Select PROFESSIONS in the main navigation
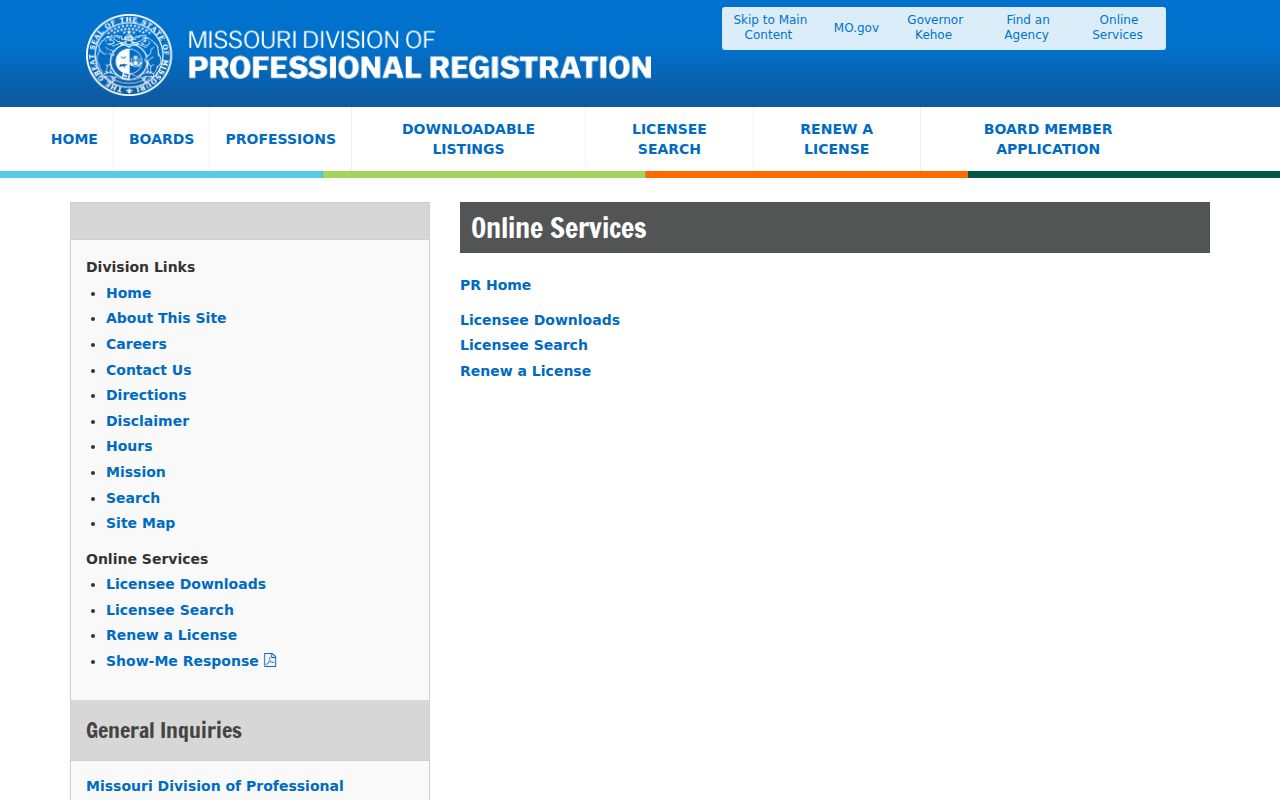 (281, 139)
